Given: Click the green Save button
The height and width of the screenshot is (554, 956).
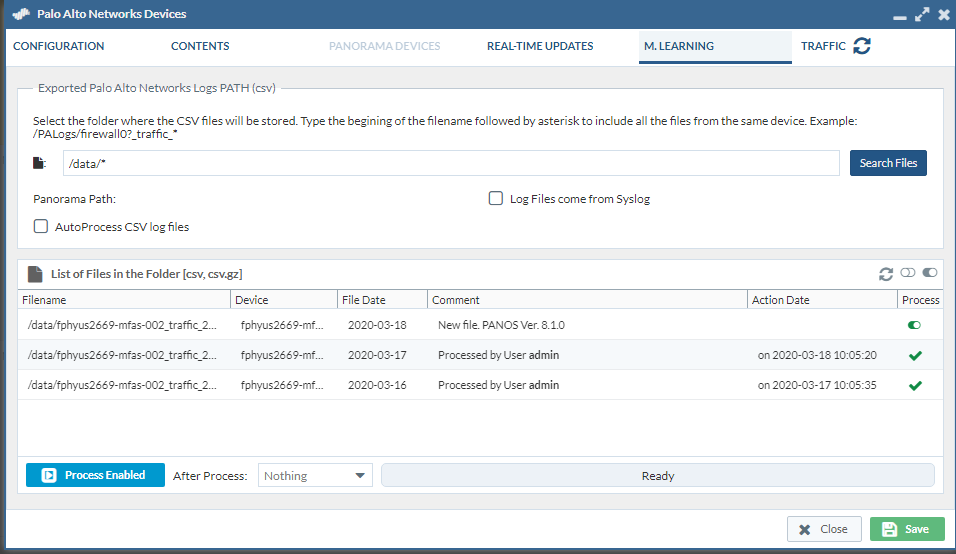Looking at the screenshot, I should coord(906,529).
